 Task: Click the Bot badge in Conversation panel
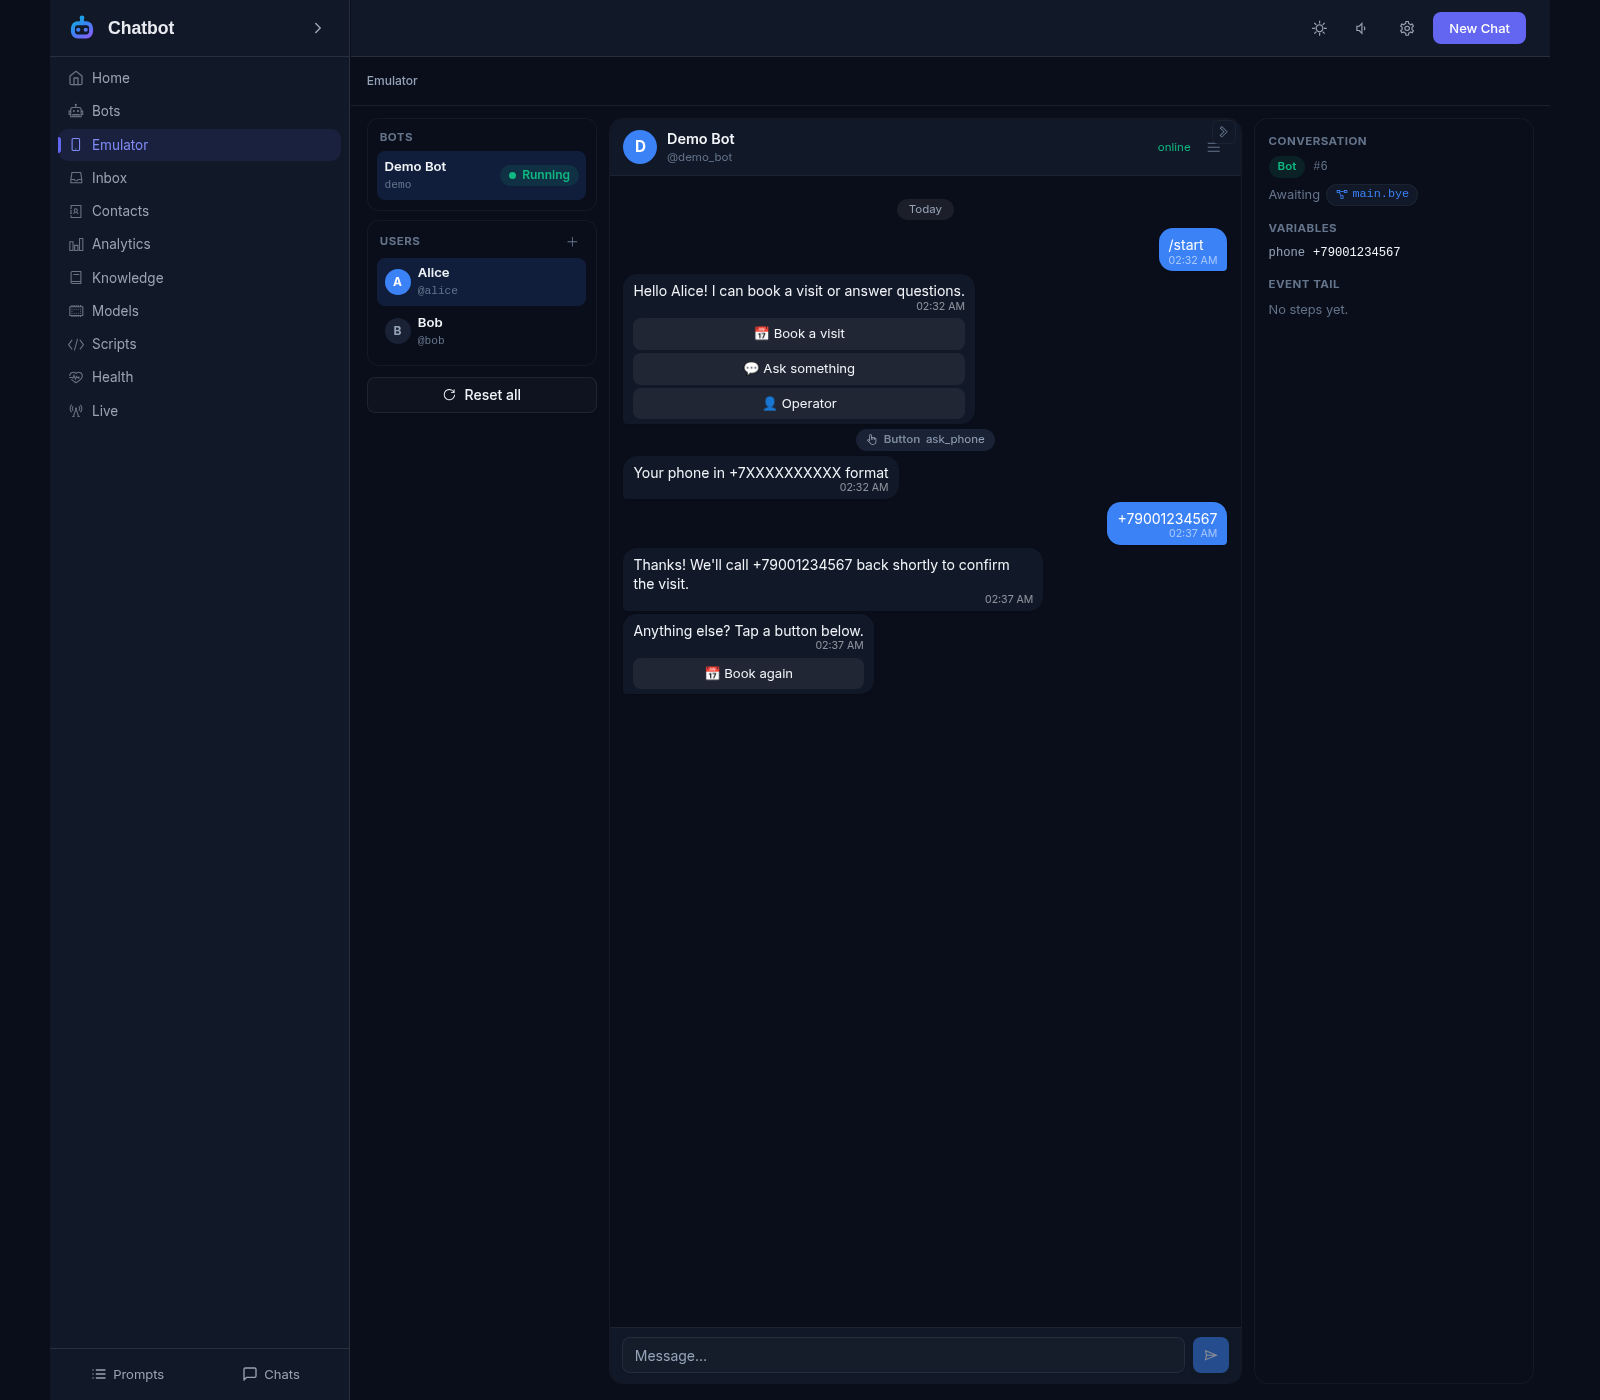pyautogui.click(x=1287, y=166)
